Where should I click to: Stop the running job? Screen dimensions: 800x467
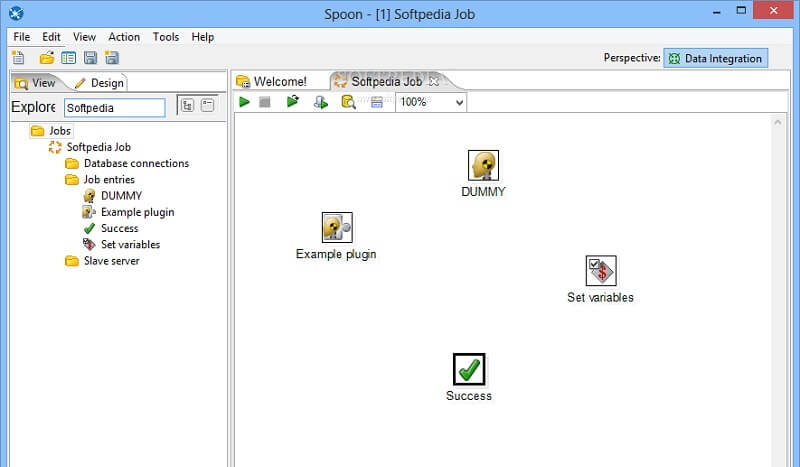click(x=264, y=102)
